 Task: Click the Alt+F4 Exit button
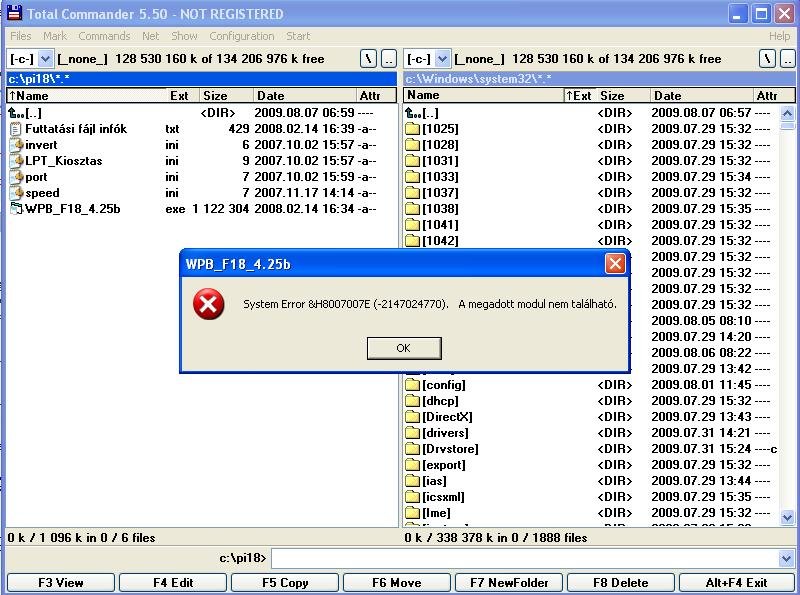736,583
